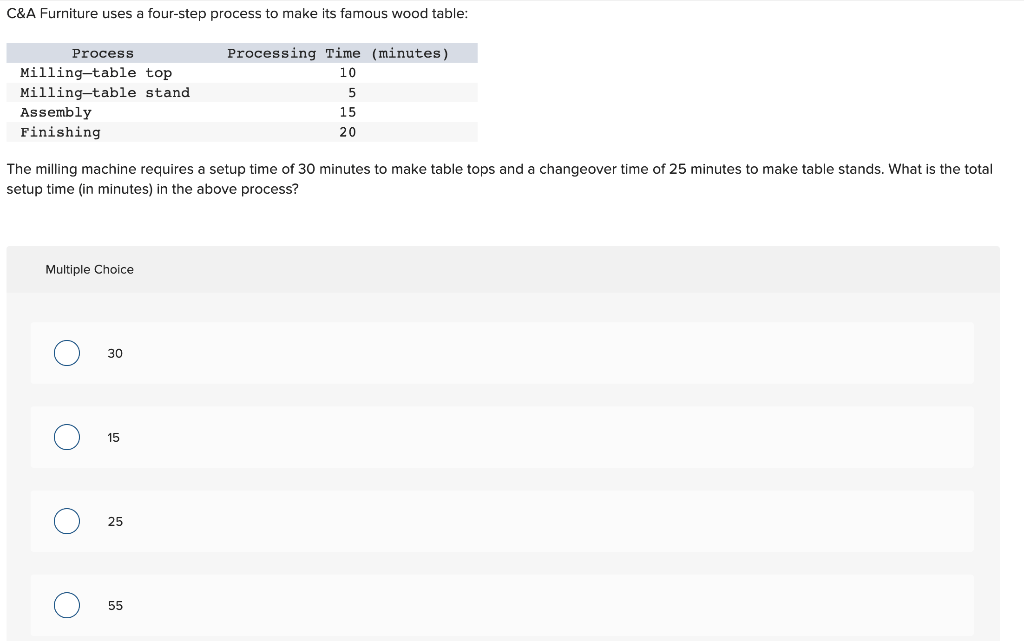The height and width of the screenshot is (641, 1024).
Task: Choose the radio button next to 15
Action: click(x=67, y=437)
